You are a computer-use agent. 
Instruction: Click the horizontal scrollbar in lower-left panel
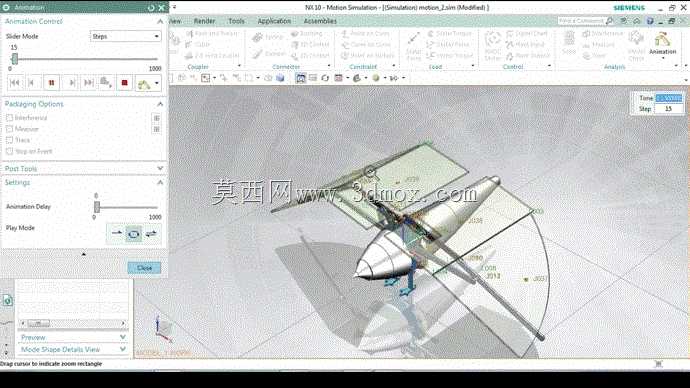[x=73, y=323]
